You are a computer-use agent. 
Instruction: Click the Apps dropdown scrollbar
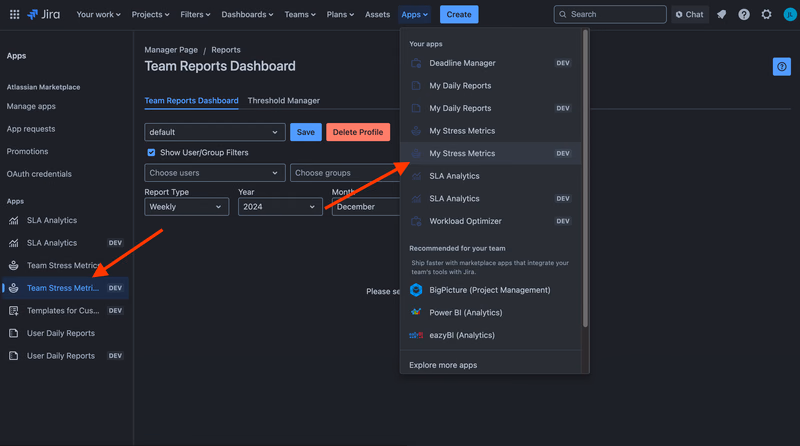click(x=585, y=178)
